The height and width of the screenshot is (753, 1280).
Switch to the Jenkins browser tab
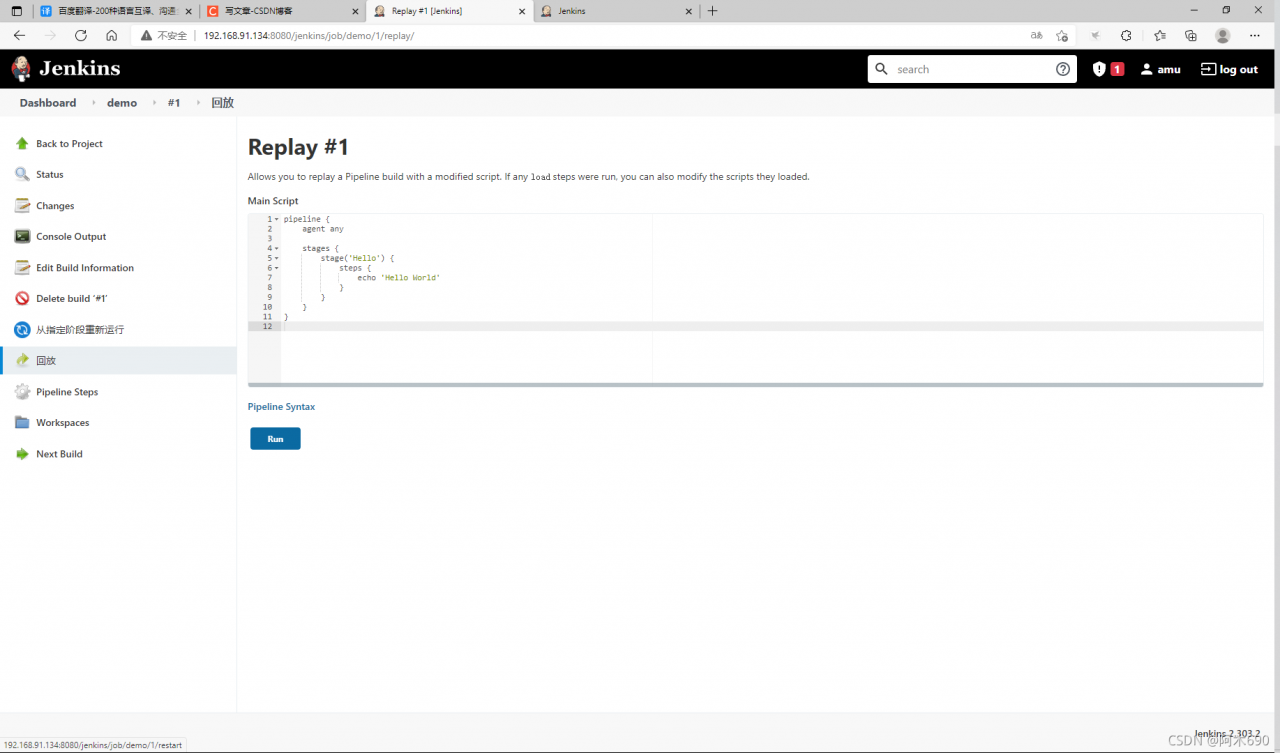click(615, 11)
